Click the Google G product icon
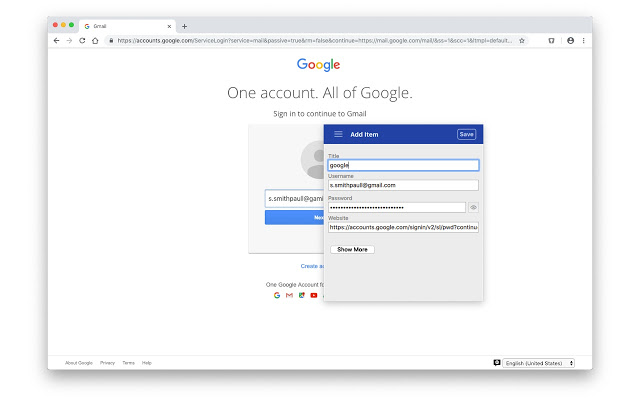The height and width of the screenshot is (400, 640). (x=277, y=295)
